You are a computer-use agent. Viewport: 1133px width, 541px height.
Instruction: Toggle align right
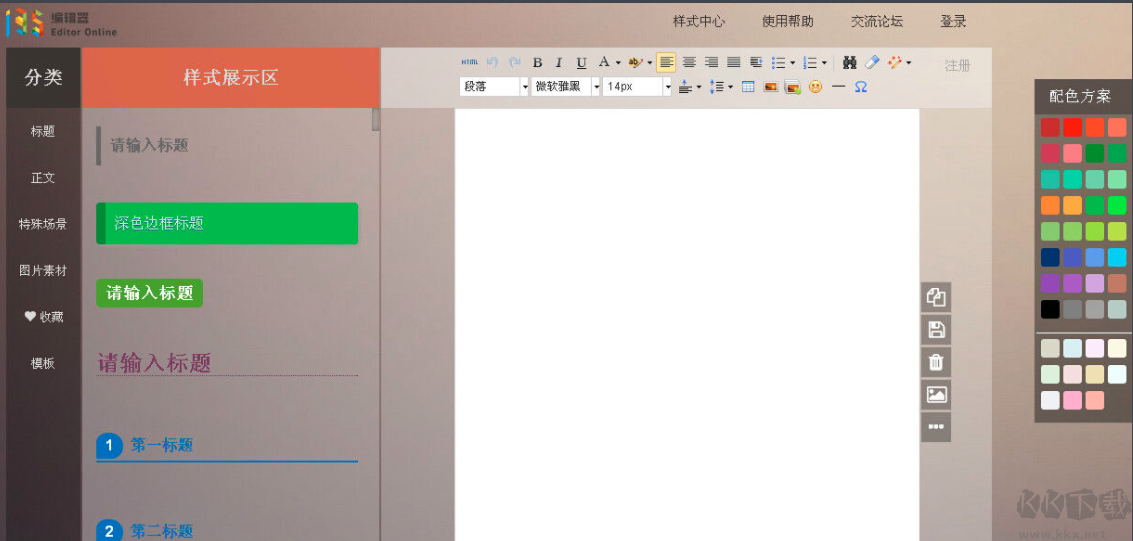[711, 63]
